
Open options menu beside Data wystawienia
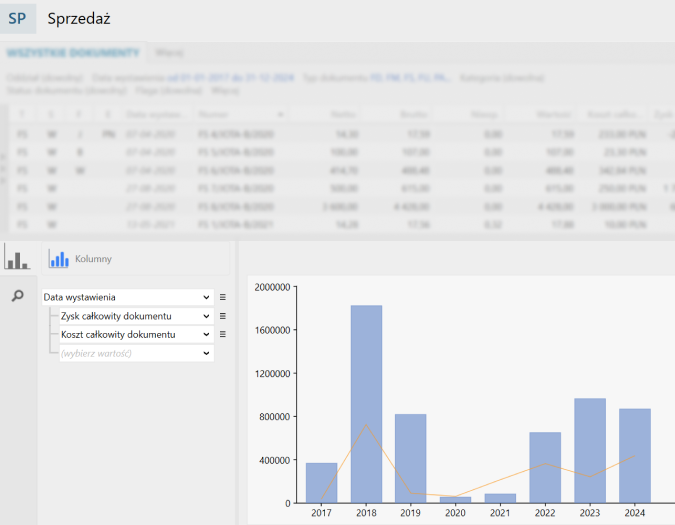click(223, 297)
